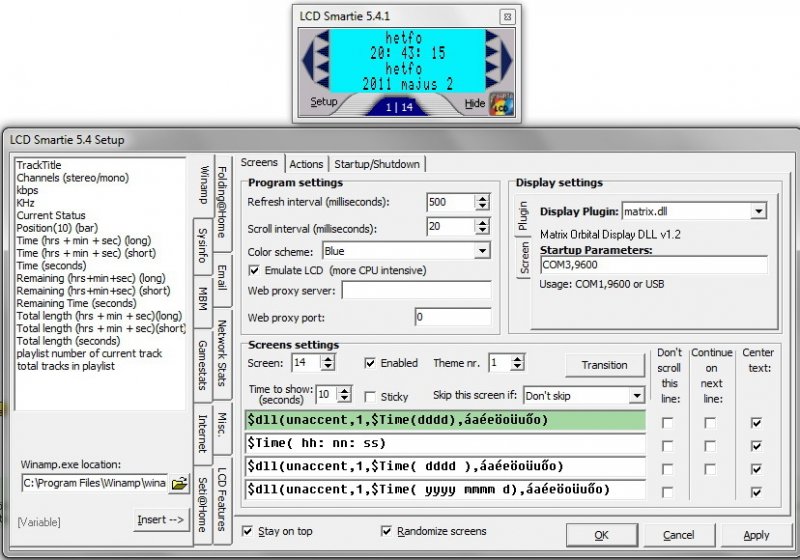Enable the Sticky checkbox
Viewport: 800px width, 560px height.
click(x=370, y=397)
